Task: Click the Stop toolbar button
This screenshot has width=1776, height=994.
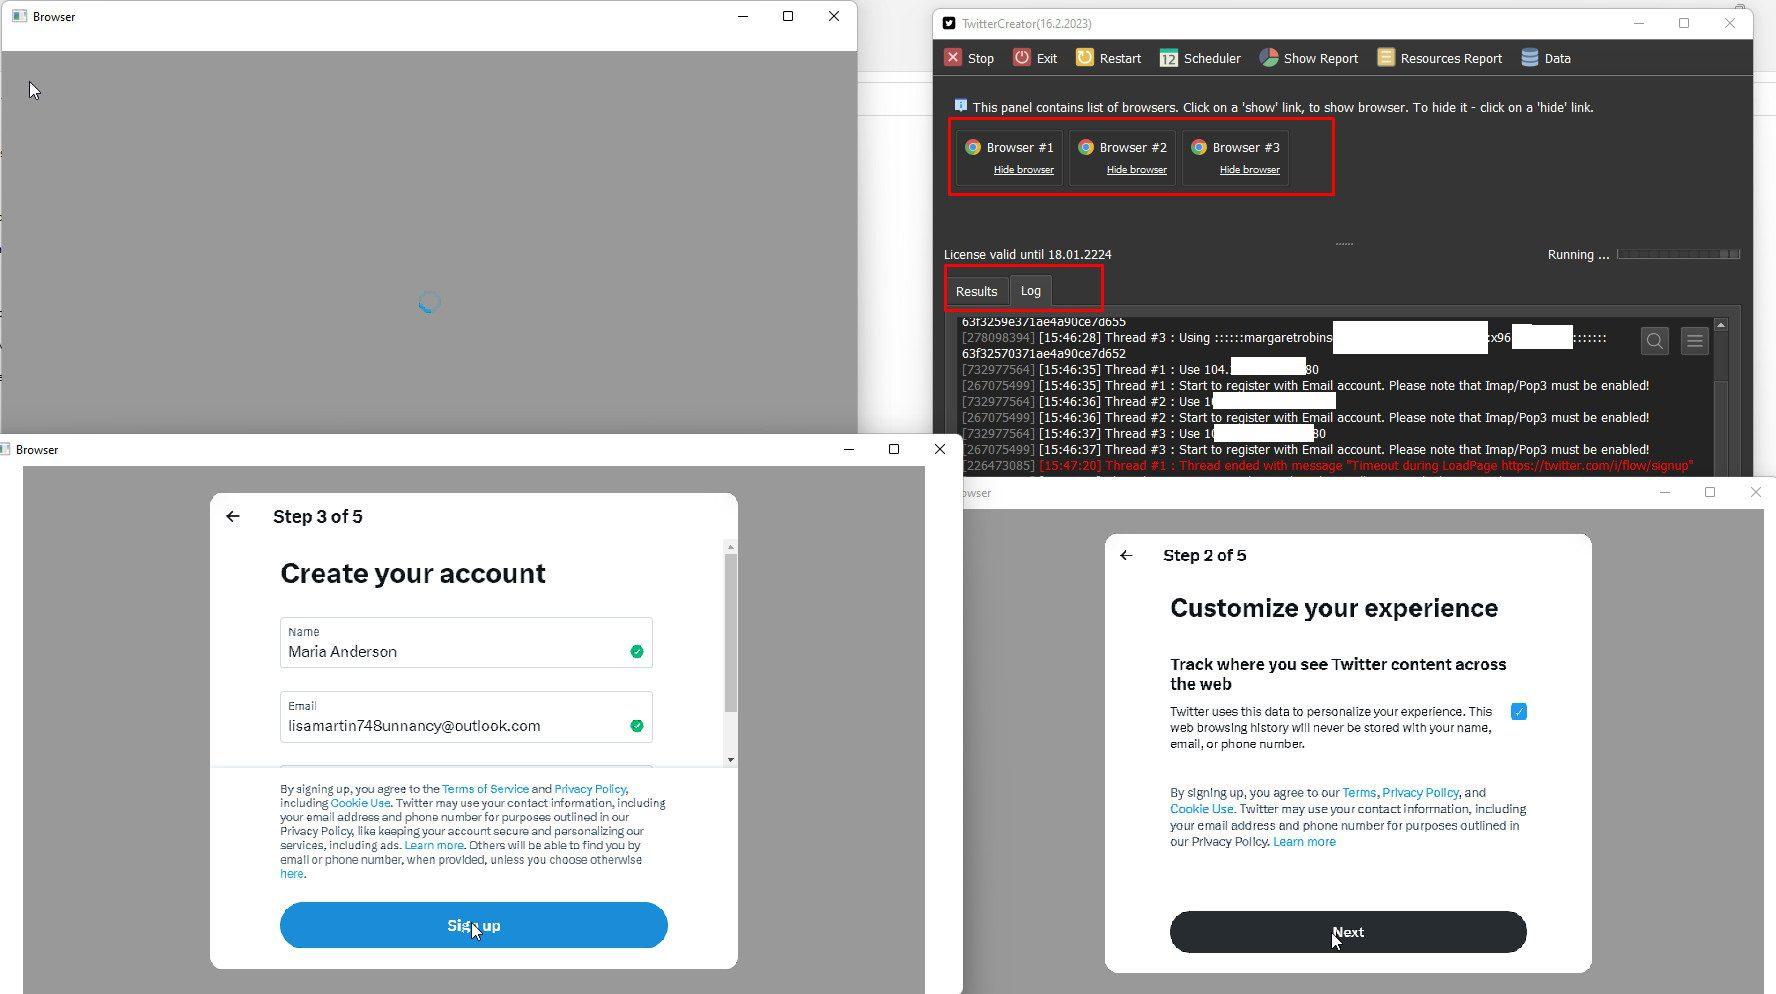Action: click(968, 58)
